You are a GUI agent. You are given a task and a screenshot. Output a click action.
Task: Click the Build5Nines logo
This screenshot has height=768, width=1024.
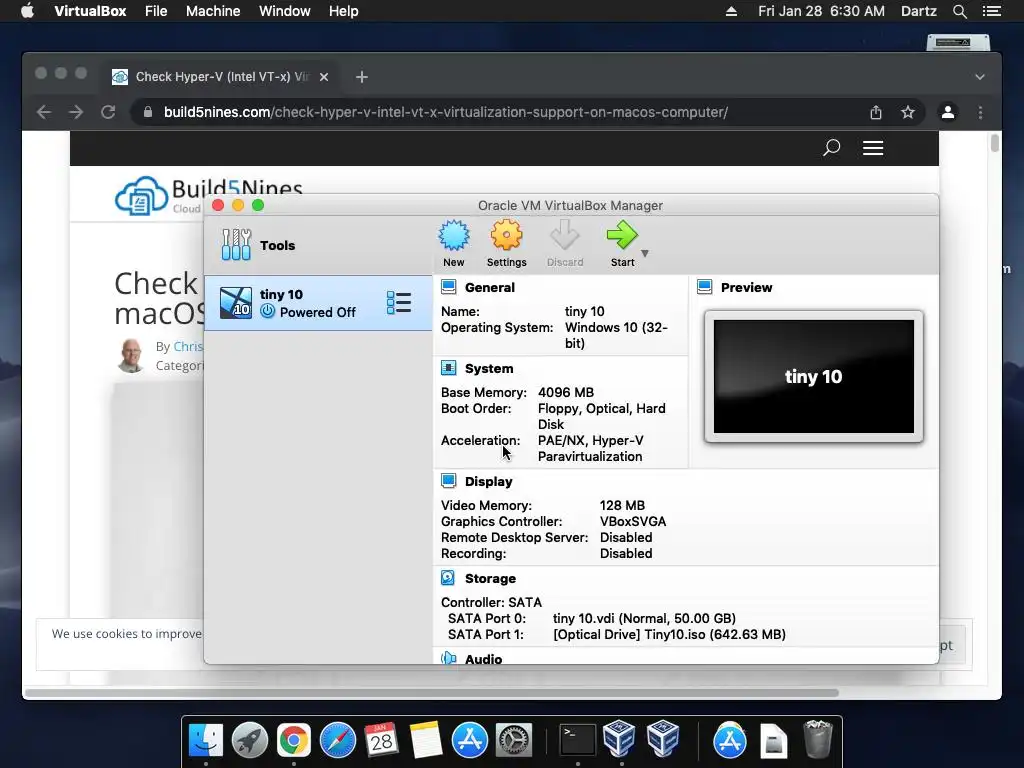click(x=209, y=194)
